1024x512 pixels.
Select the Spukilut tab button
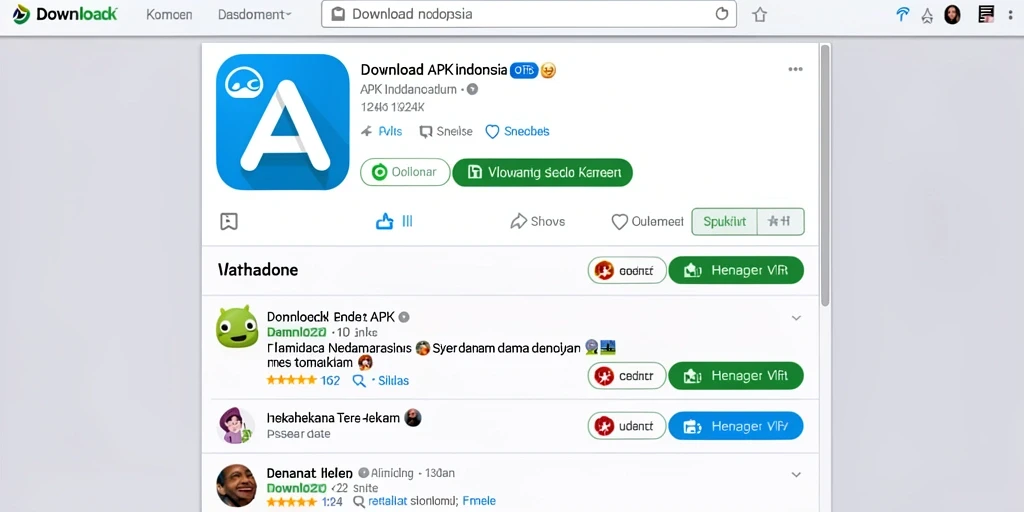(724, 221)
